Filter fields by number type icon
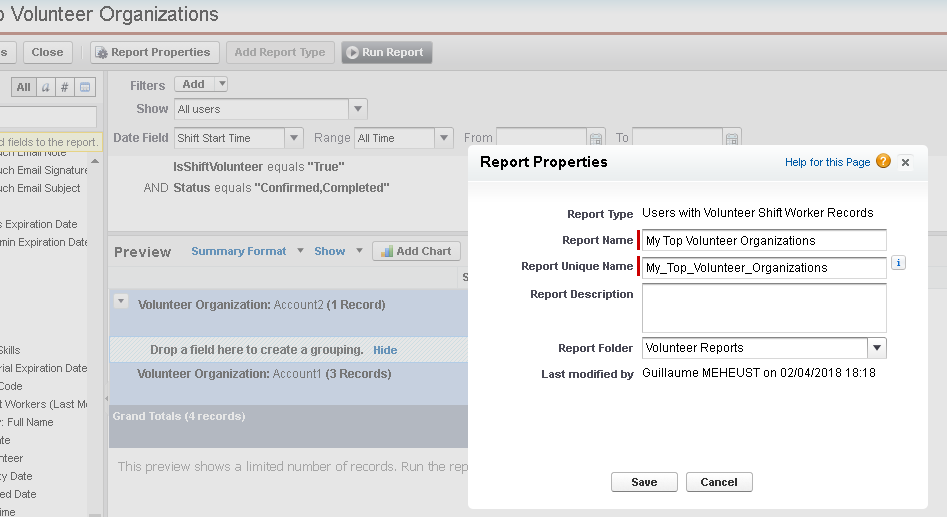The width and height of the screenshot is (947, 517). click(65, 87)
